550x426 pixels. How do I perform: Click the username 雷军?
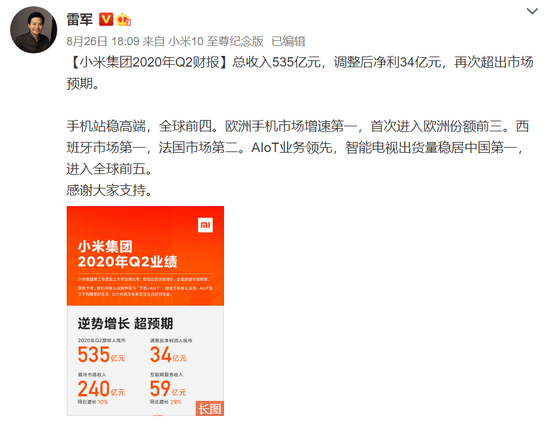click(80, 19)
